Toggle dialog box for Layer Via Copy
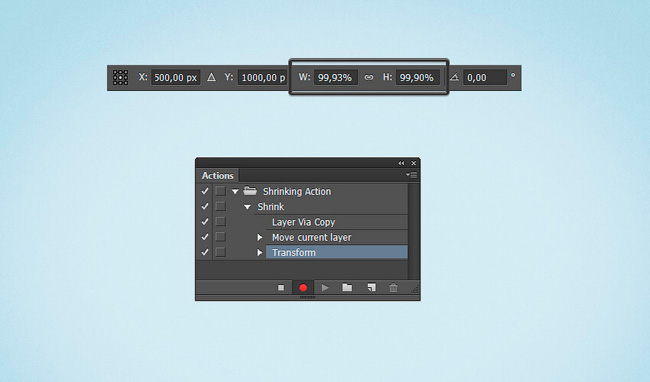650x382 pixels. tap(221, 222)
